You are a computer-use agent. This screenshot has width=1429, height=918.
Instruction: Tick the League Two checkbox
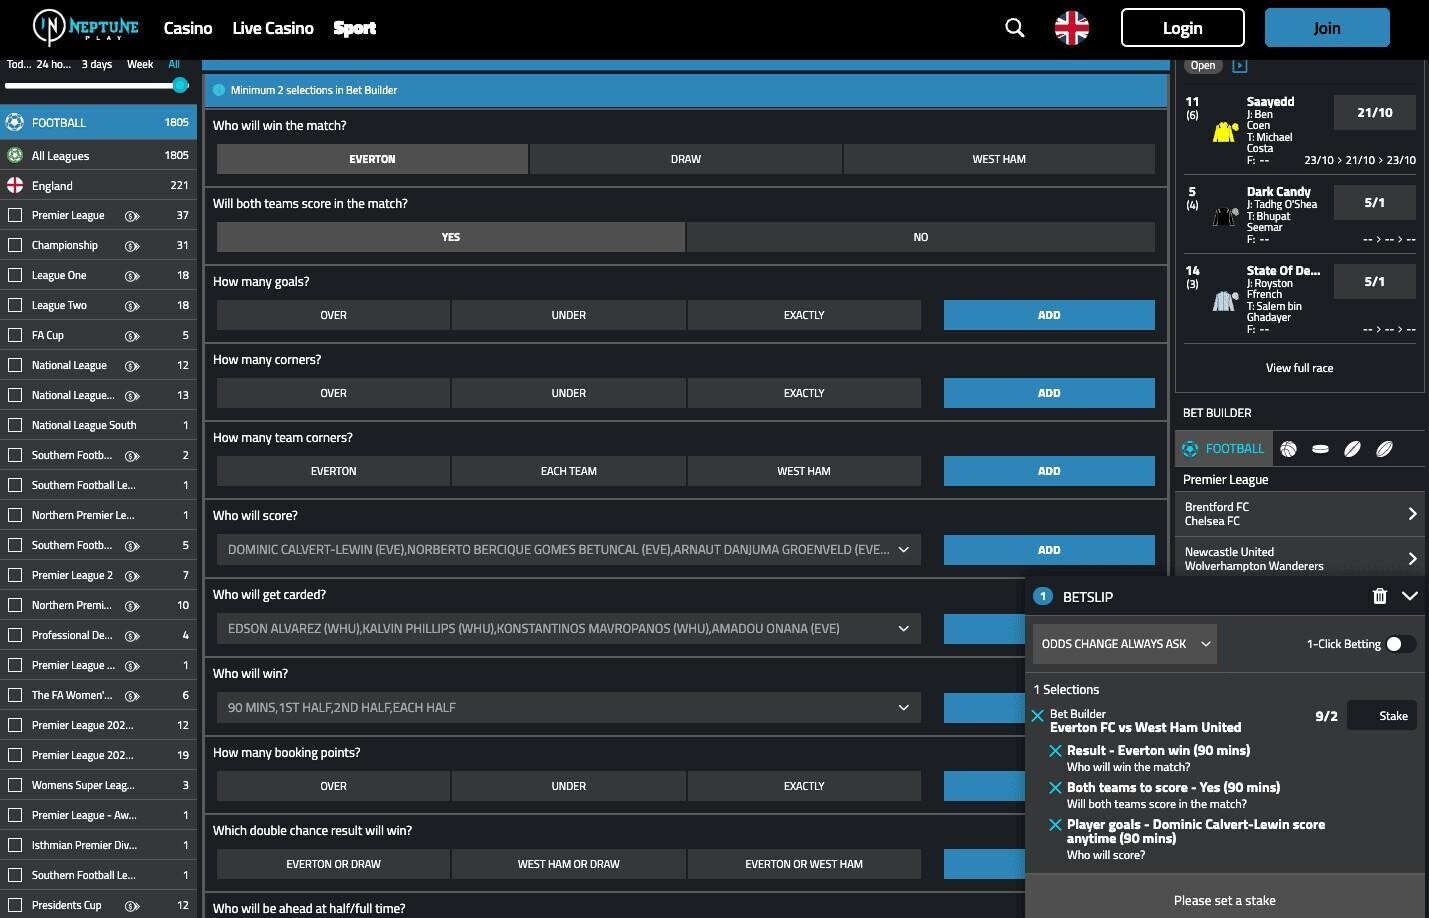(15, 305)
